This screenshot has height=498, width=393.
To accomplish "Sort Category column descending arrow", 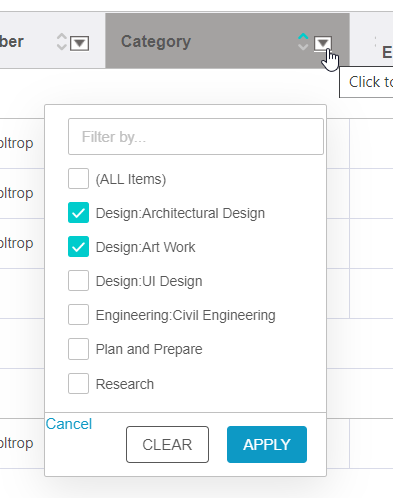I will point(303,47).
